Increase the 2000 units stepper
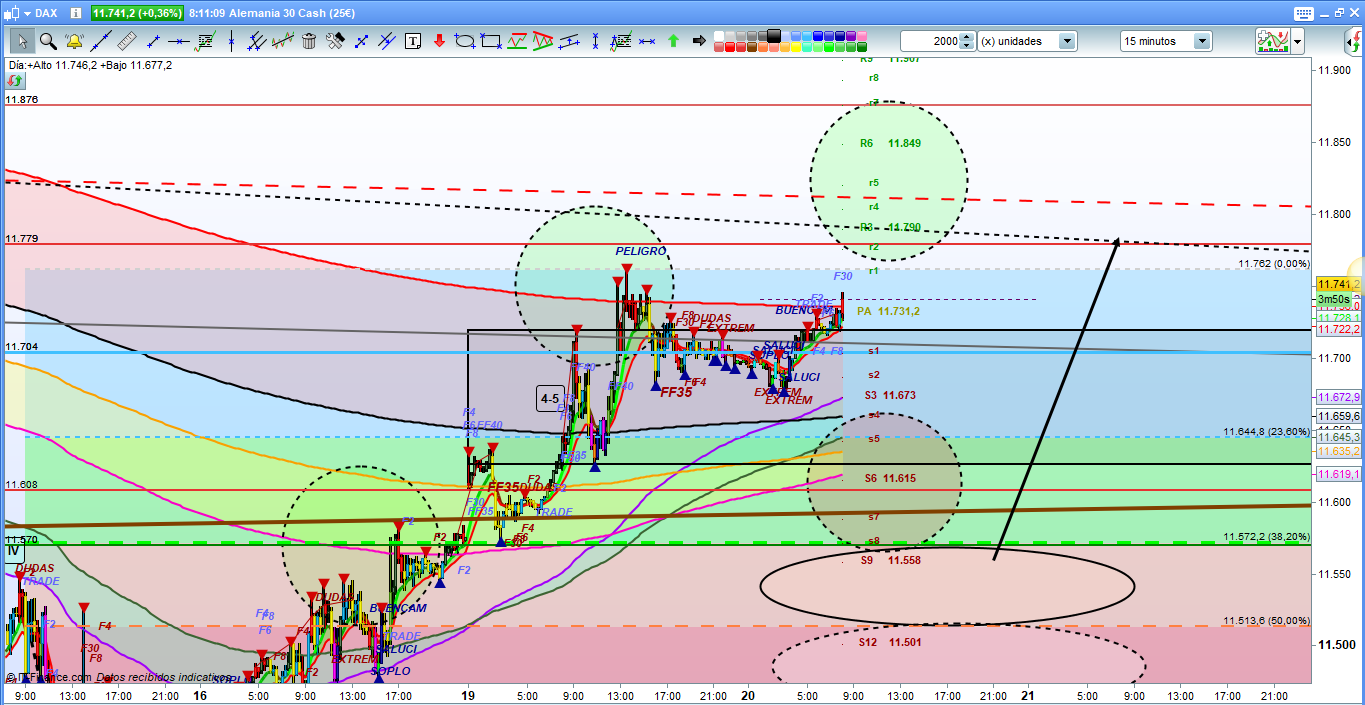The image size is (1365, 705). [967, 37]
